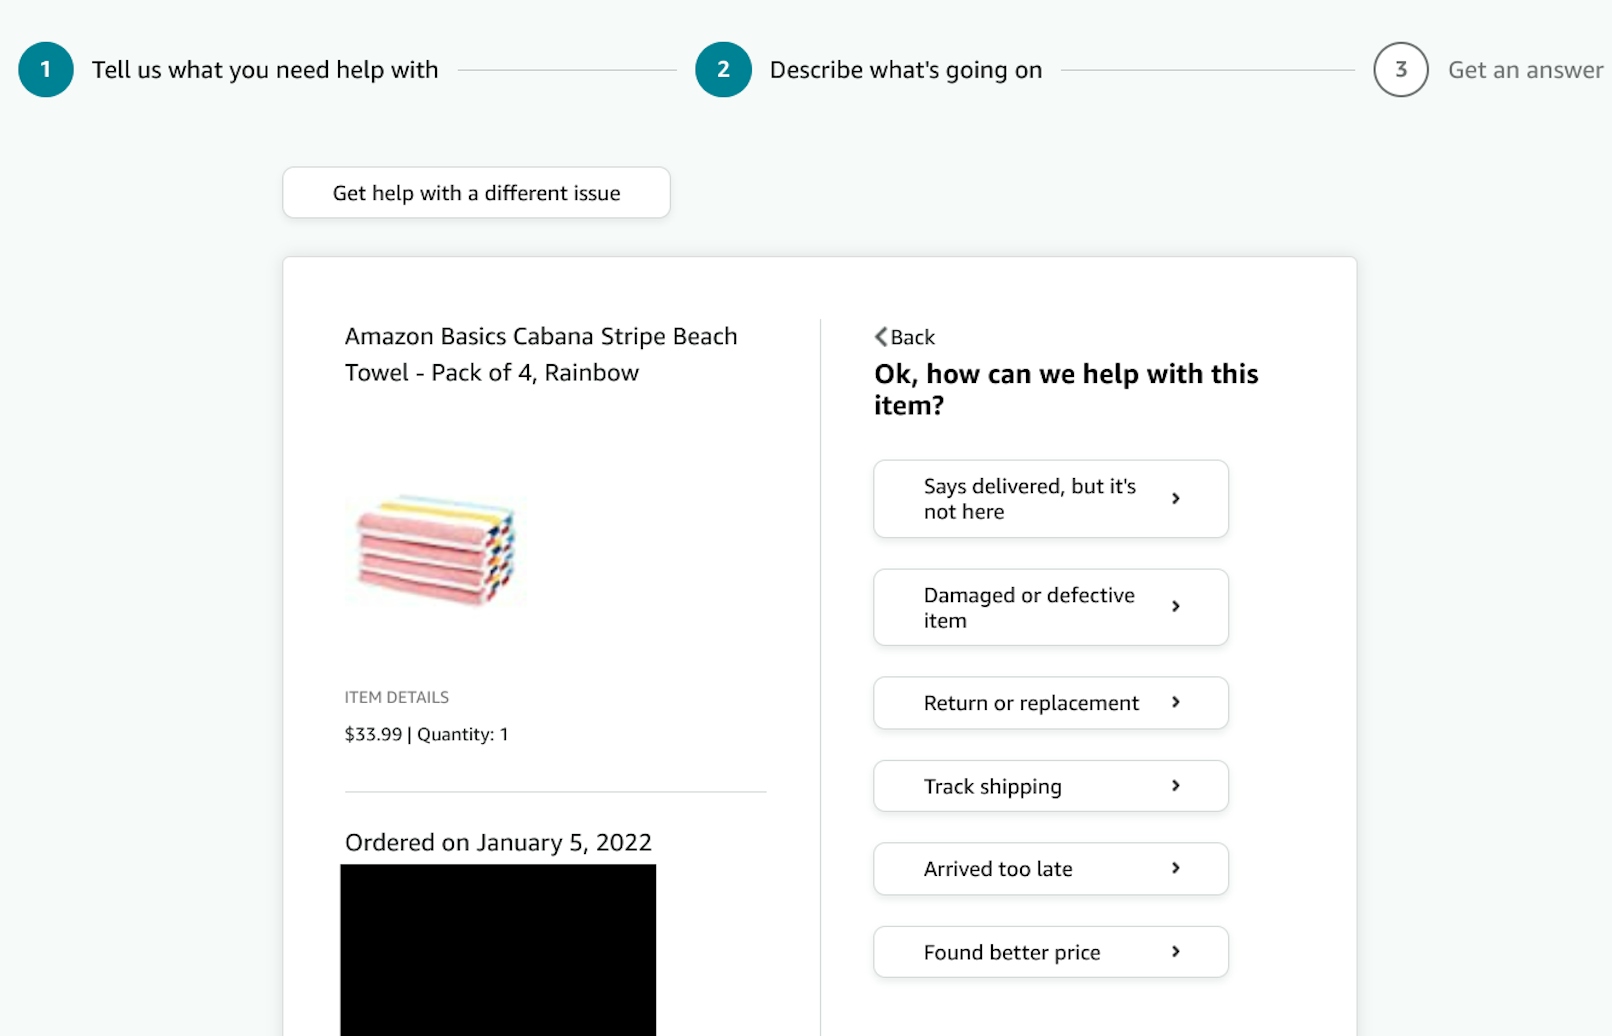The image size is (1612, 1036).
Task: Click 'Get help with a different issue'
Action: click(x=476, y=192)
